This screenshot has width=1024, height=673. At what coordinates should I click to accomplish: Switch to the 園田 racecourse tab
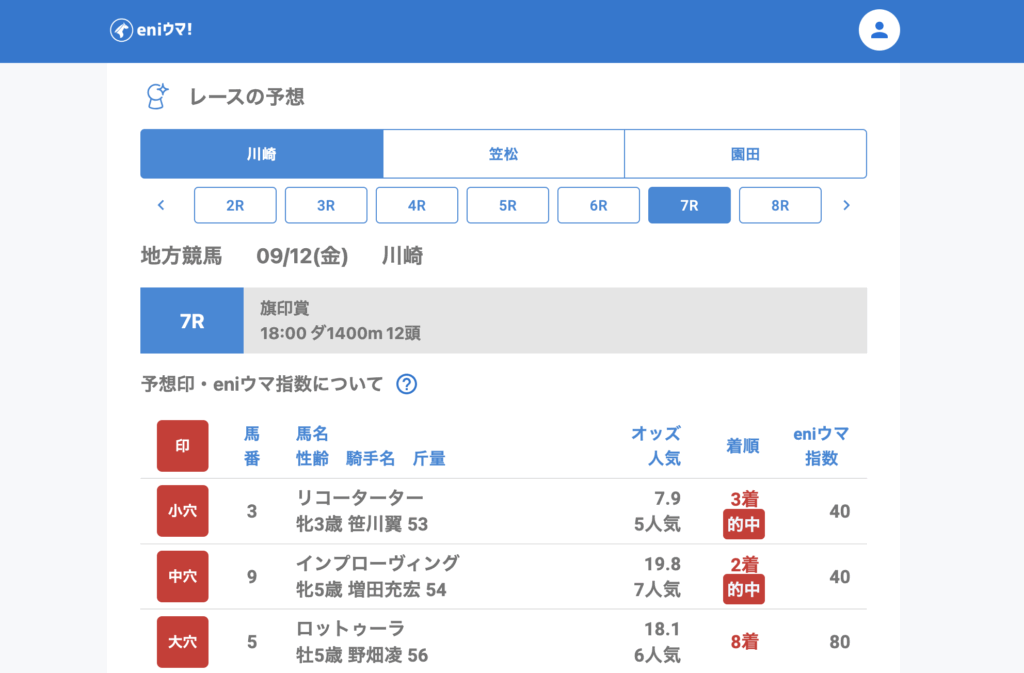coord(745,154)
